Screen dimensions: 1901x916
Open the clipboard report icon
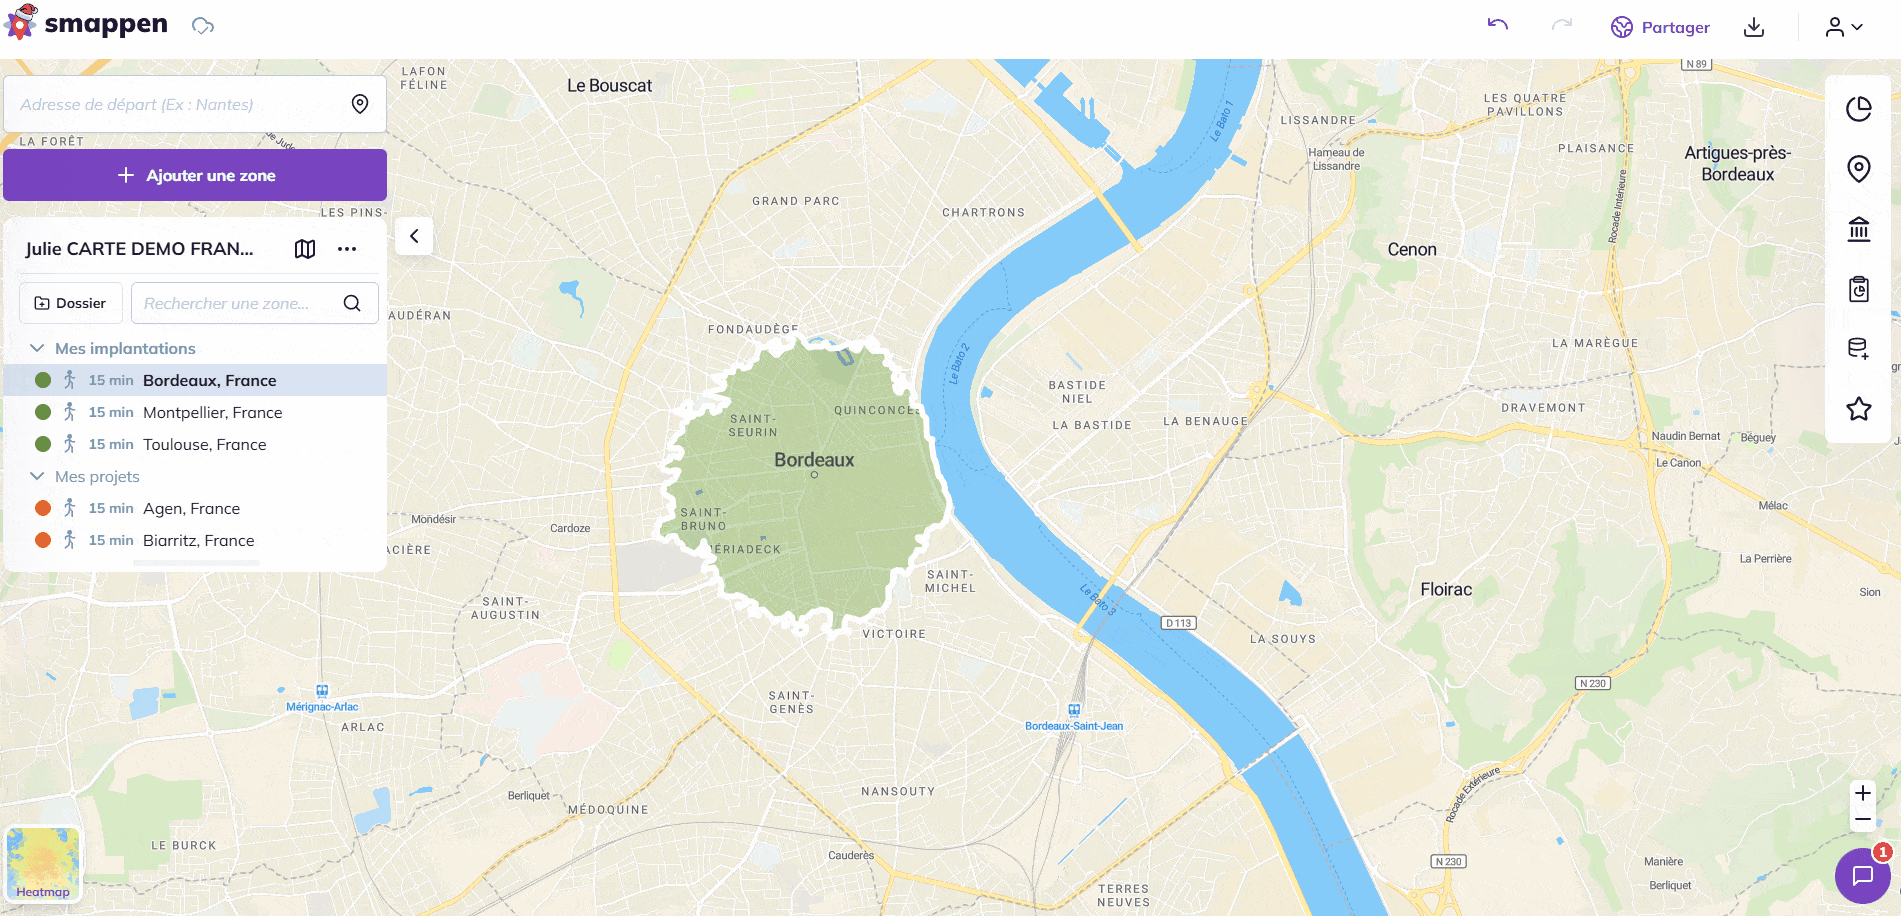tap(1858, 289)
